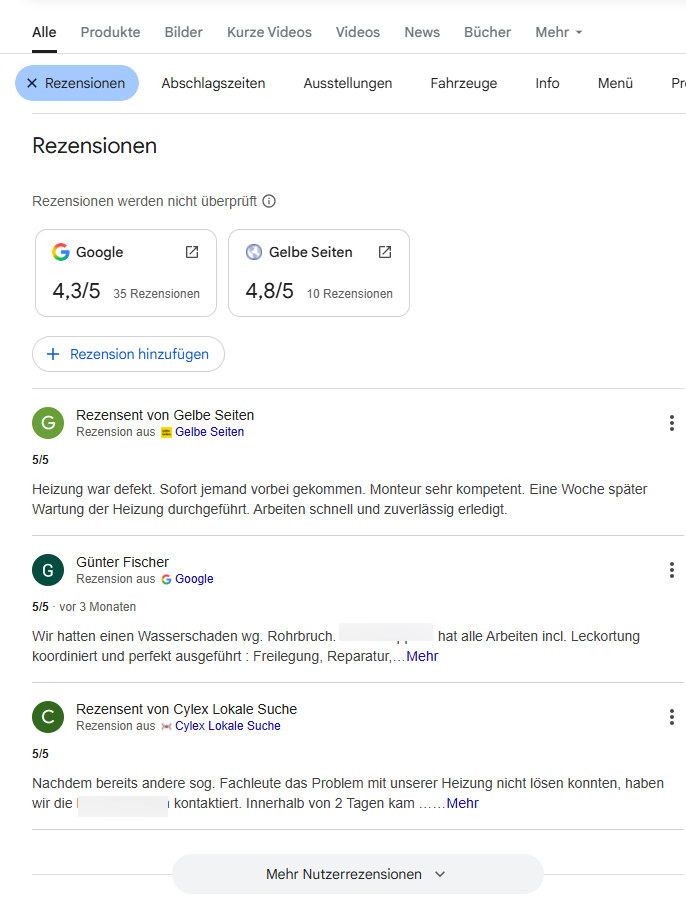Expand Günter Fischer review with Mehr
Image resolution: width=686 pixels, height=897 pixels.
click(422, 656)
